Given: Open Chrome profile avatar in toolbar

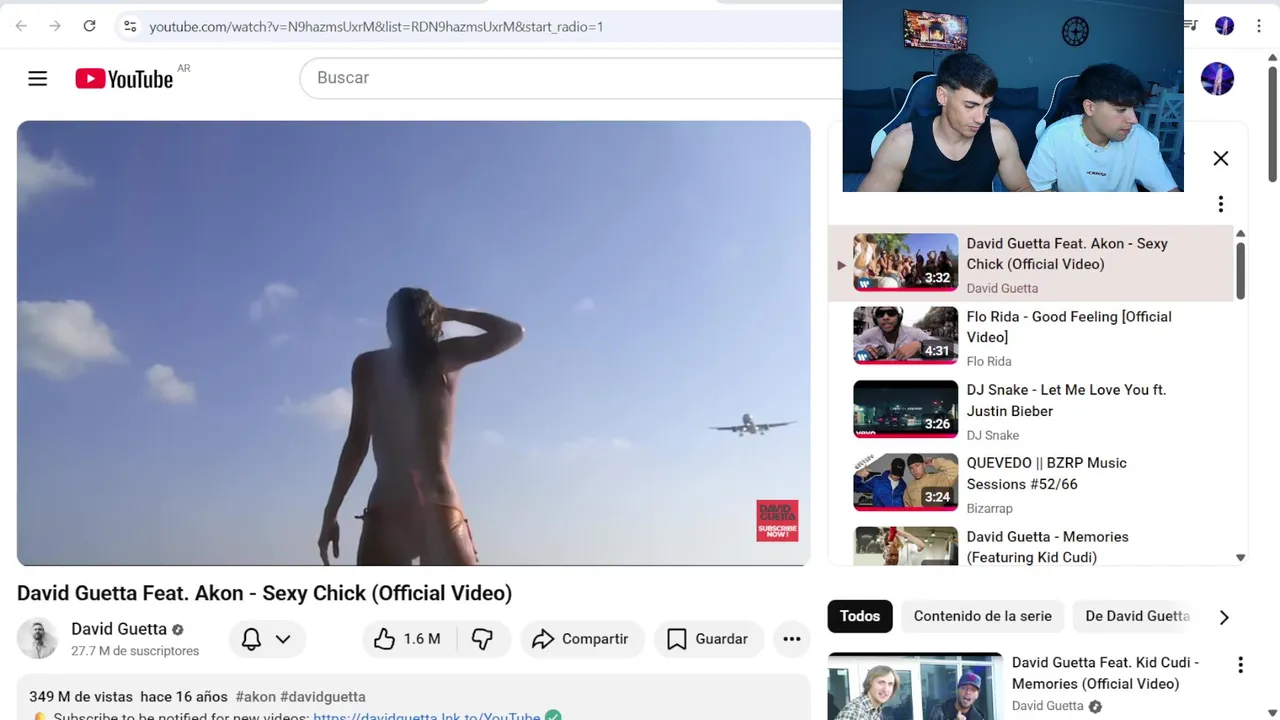Looking at the screenshot, I should [x=1224, y=26].
